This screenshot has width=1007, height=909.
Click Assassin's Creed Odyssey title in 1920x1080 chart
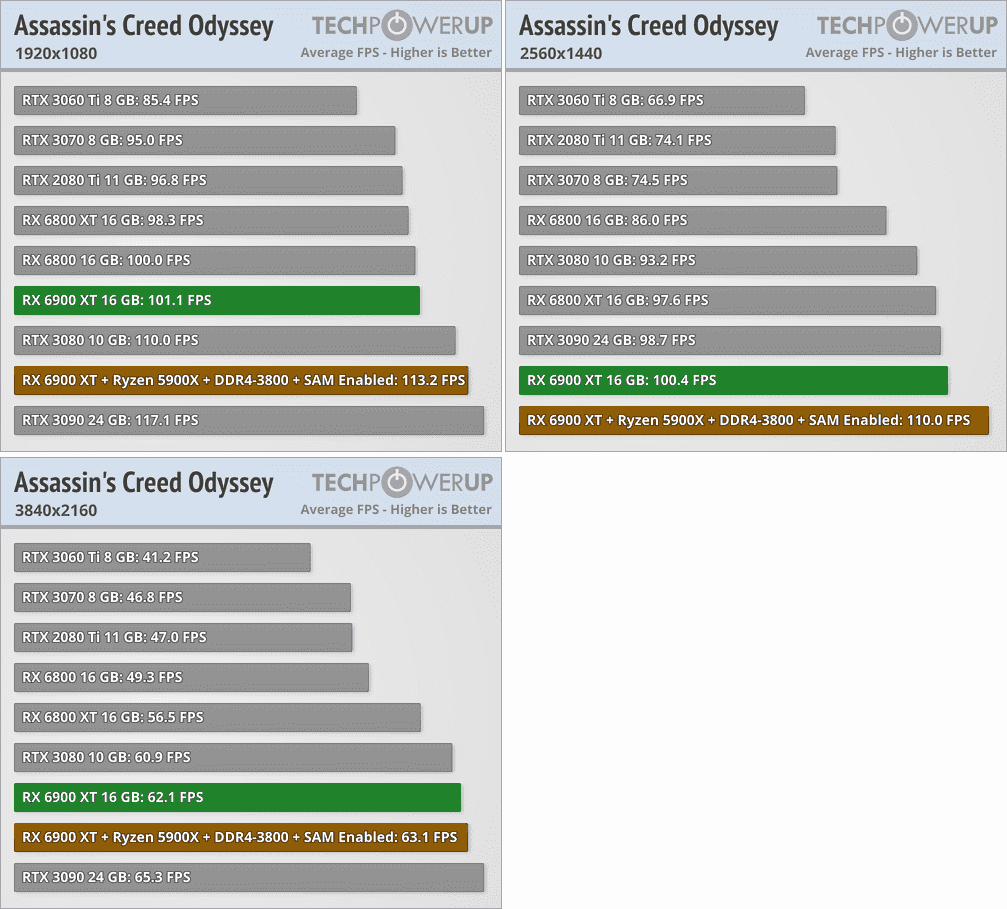point(144,26)
